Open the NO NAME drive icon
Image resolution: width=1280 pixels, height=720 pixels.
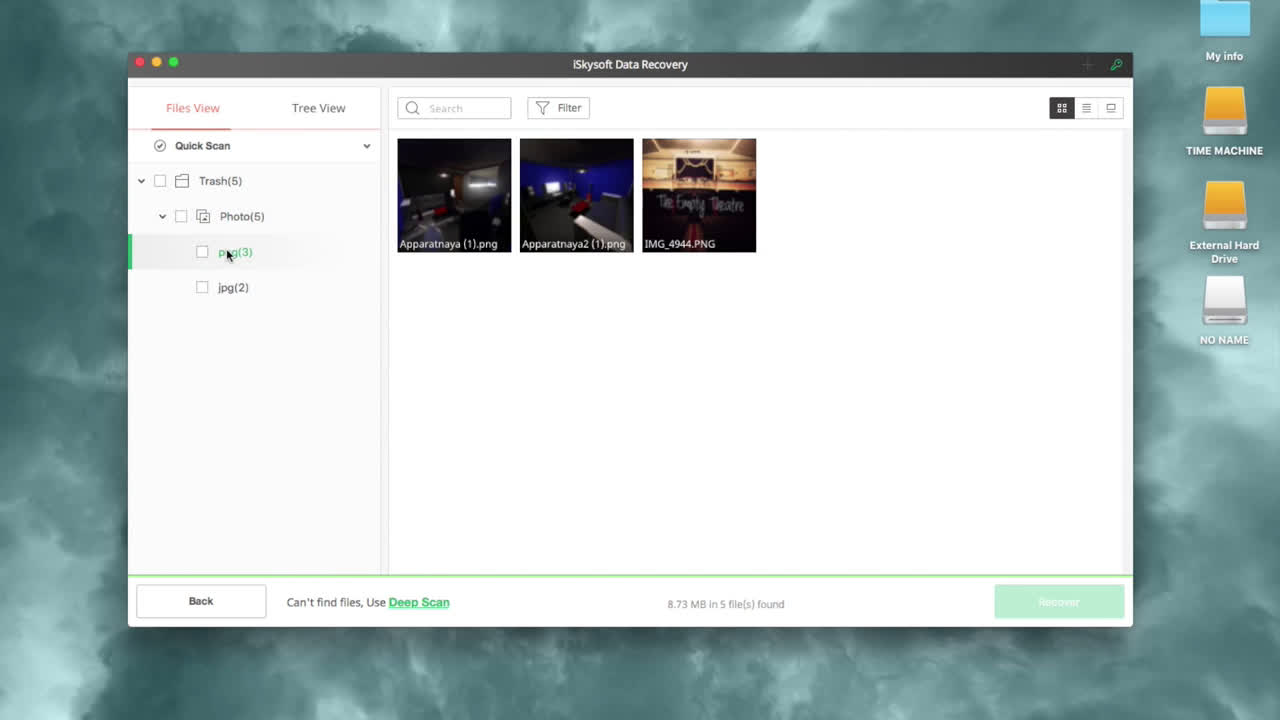coord(1224,301)
